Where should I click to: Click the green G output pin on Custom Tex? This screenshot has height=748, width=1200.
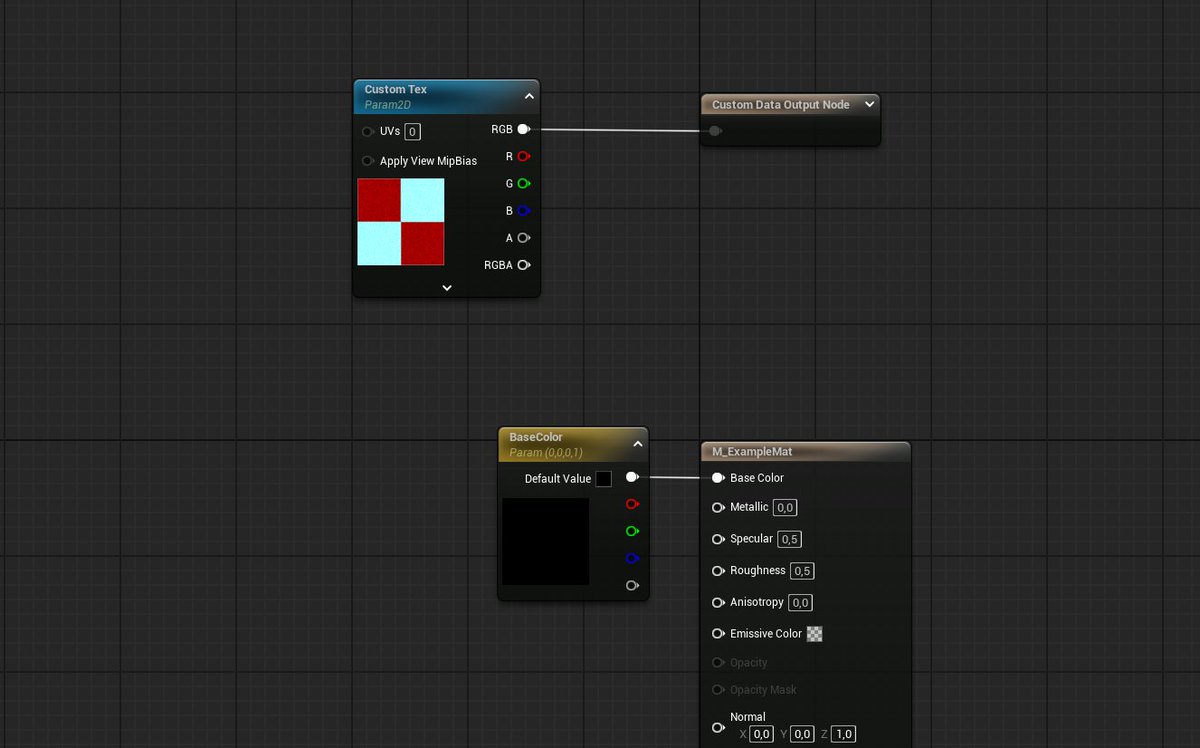pos(523,184)
